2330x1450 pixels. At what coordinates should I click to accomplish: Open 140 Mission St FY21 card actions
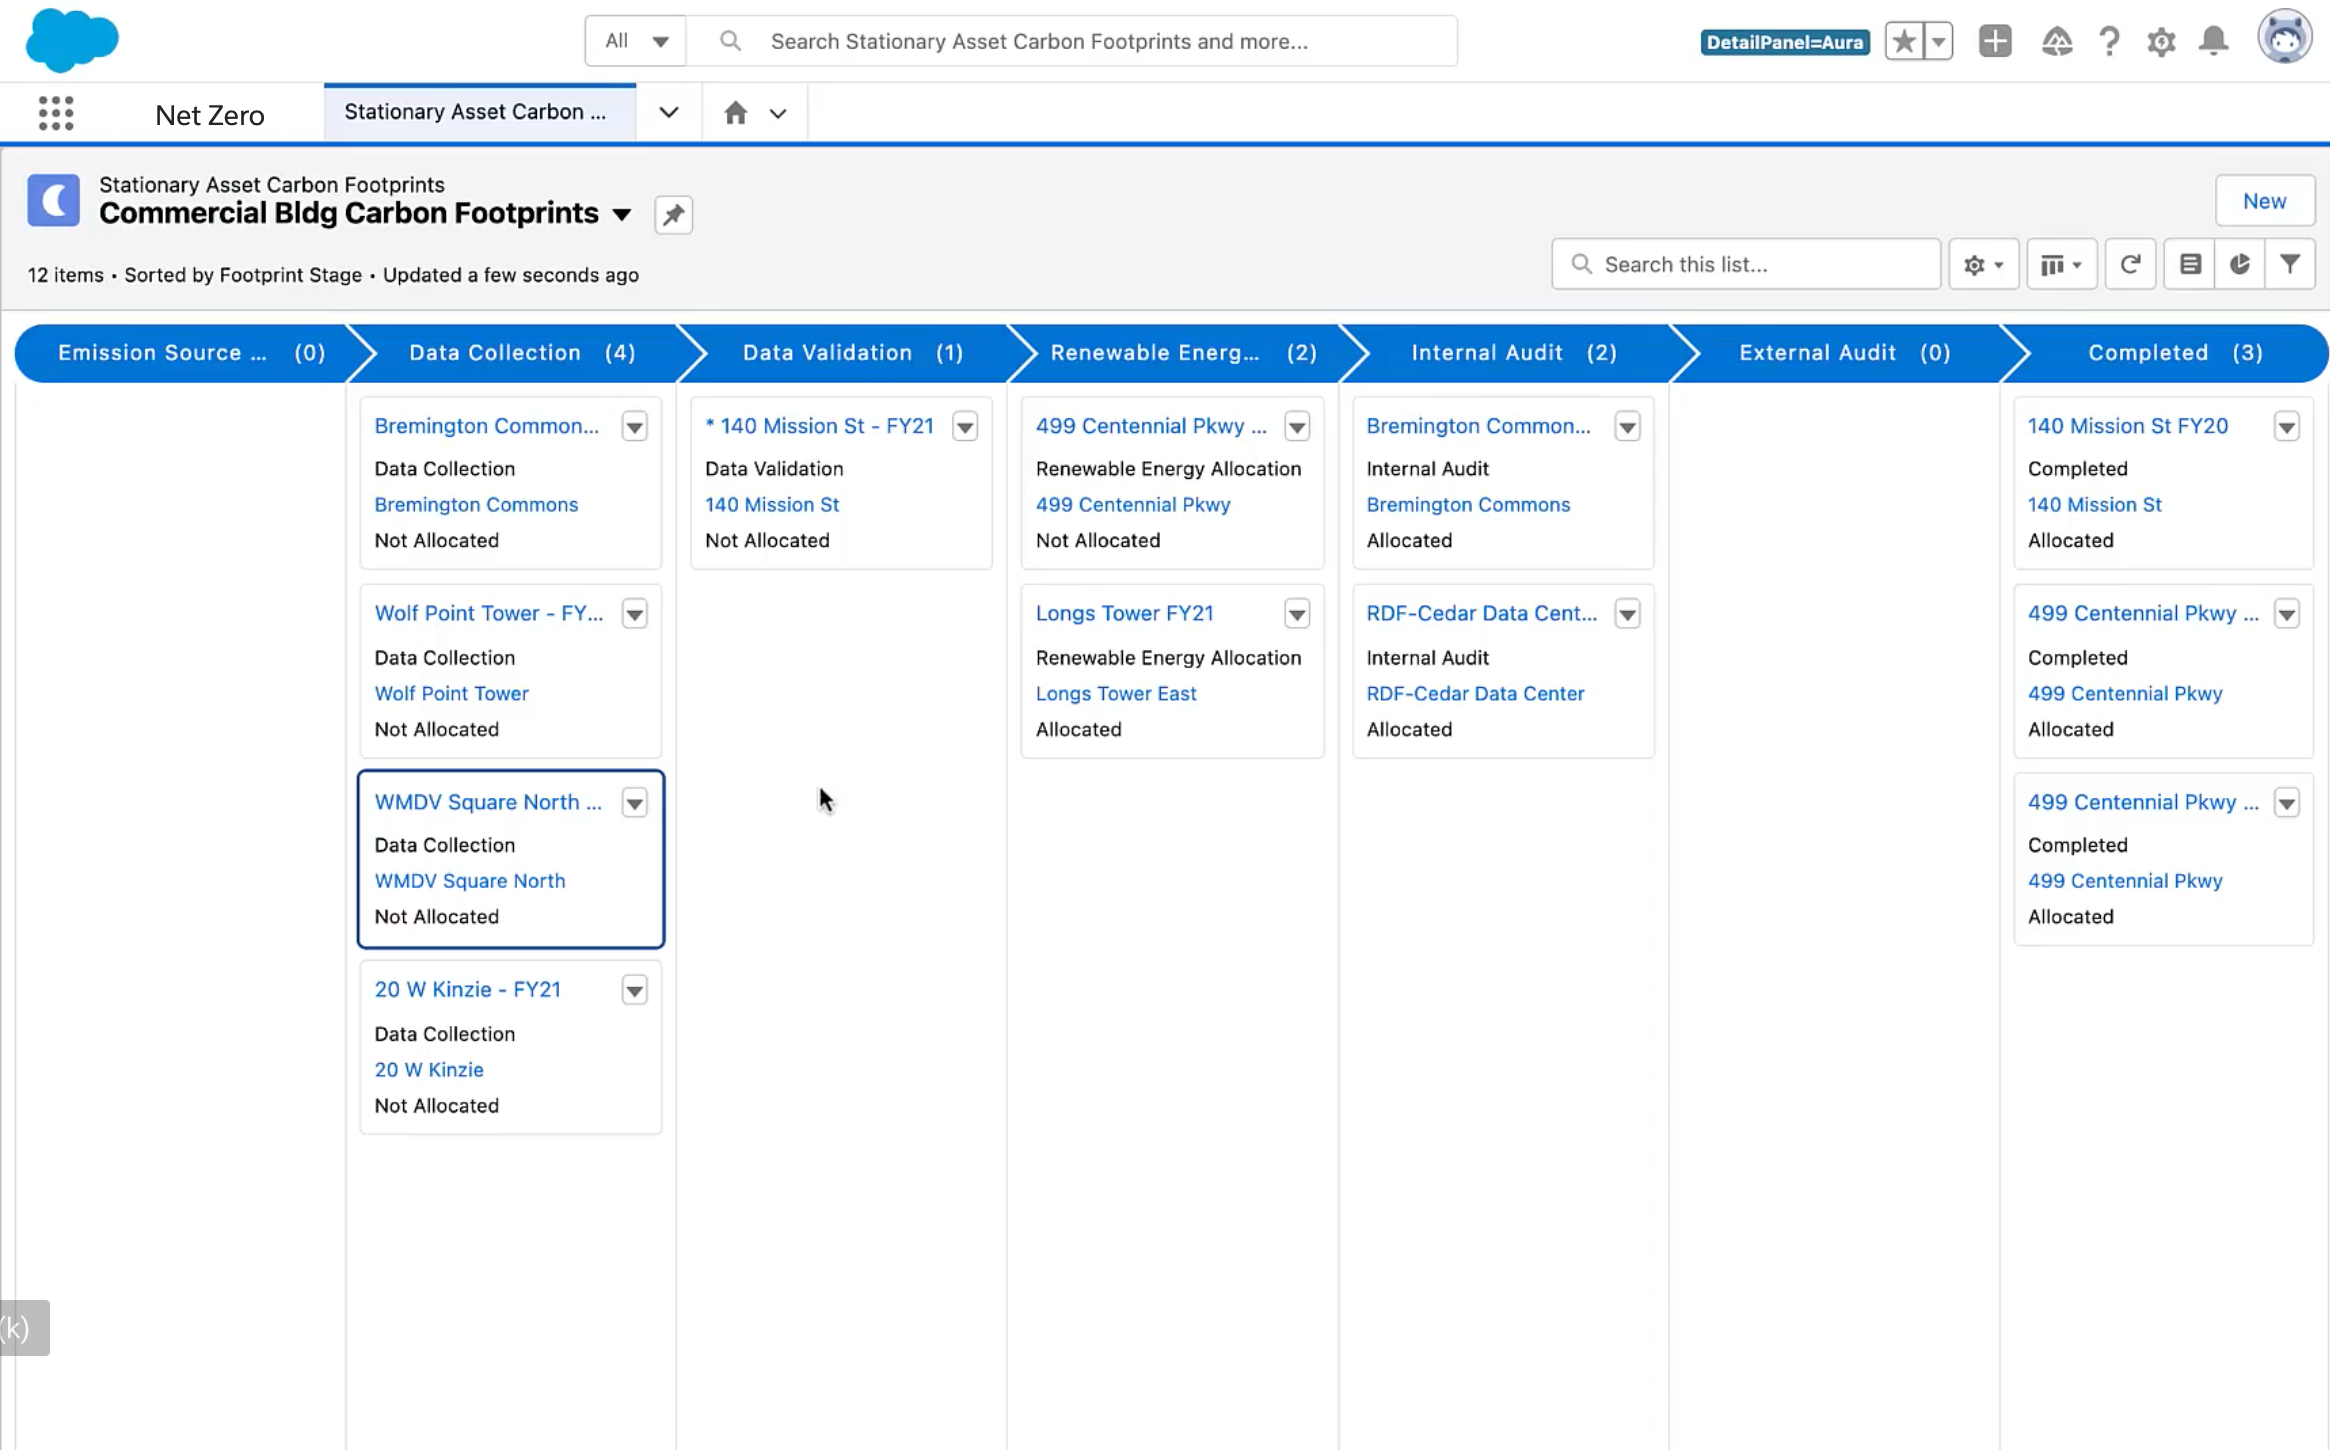[965, 427]
